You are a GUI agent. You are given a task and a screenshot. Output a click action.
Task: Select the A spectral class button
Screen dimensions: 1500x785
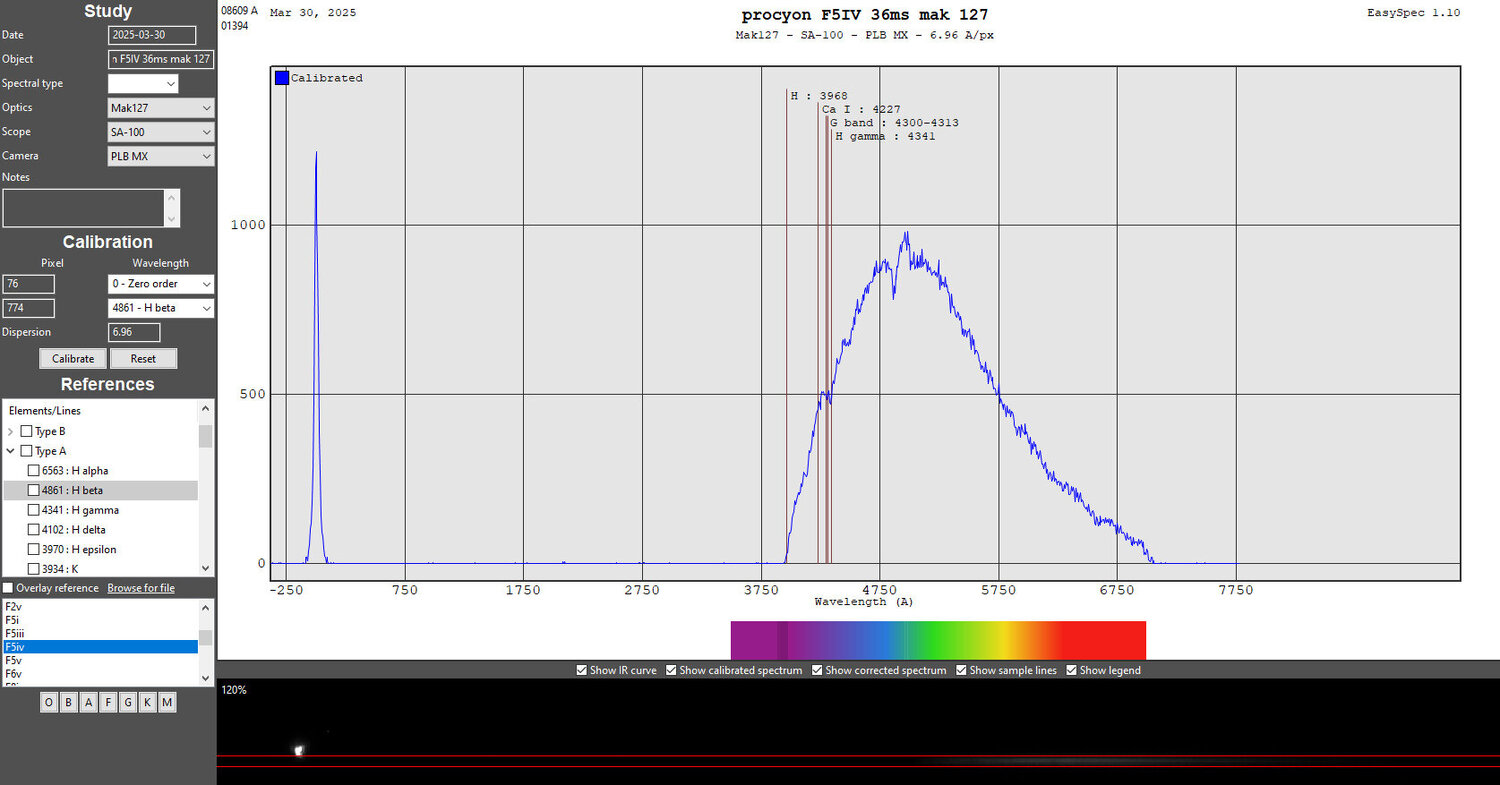click(x=88, y=703)
